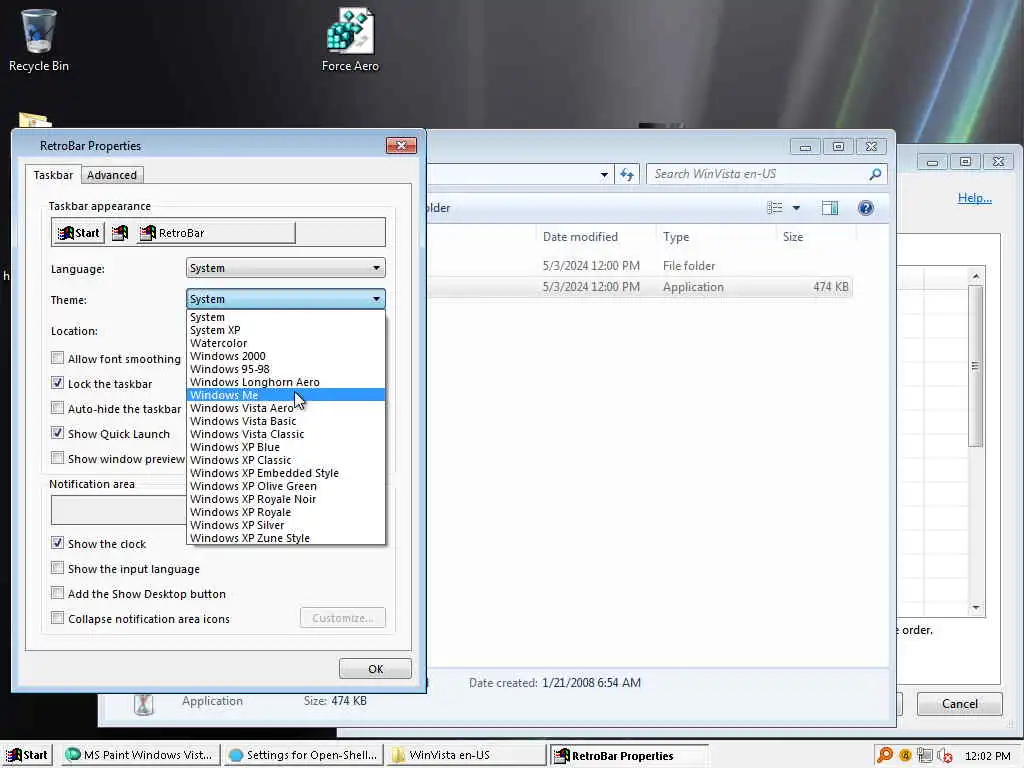
Task: Select Windows XP Royale Noir theme
Action: point(286,500)
